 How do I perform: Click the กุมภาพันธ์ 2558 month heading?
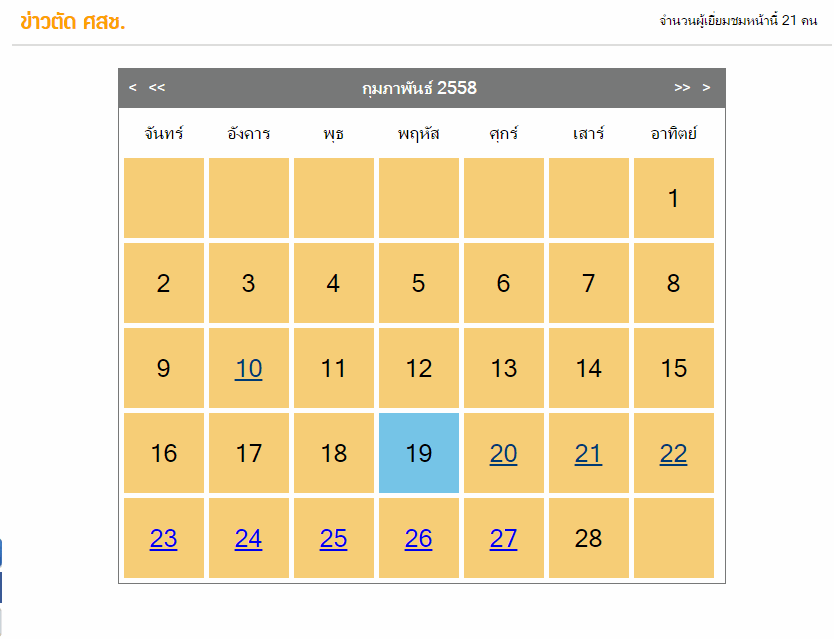419,88
